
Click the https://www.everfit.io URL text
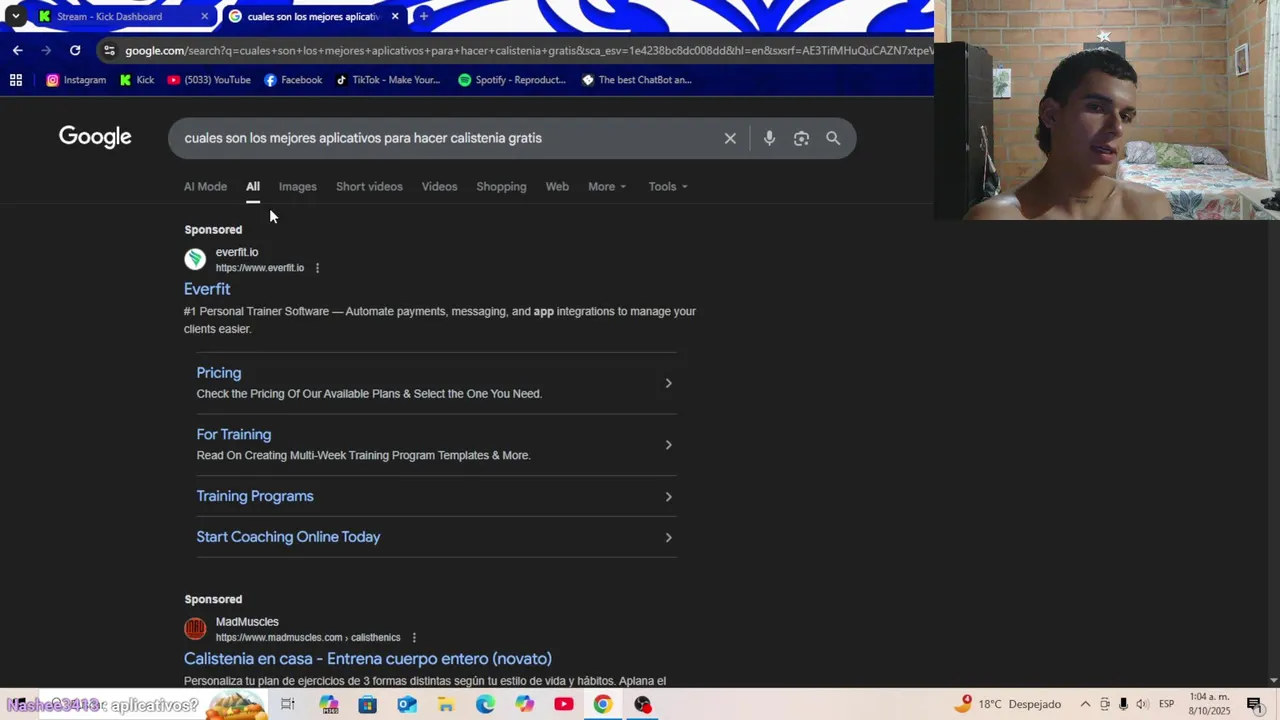click(260, 268)
